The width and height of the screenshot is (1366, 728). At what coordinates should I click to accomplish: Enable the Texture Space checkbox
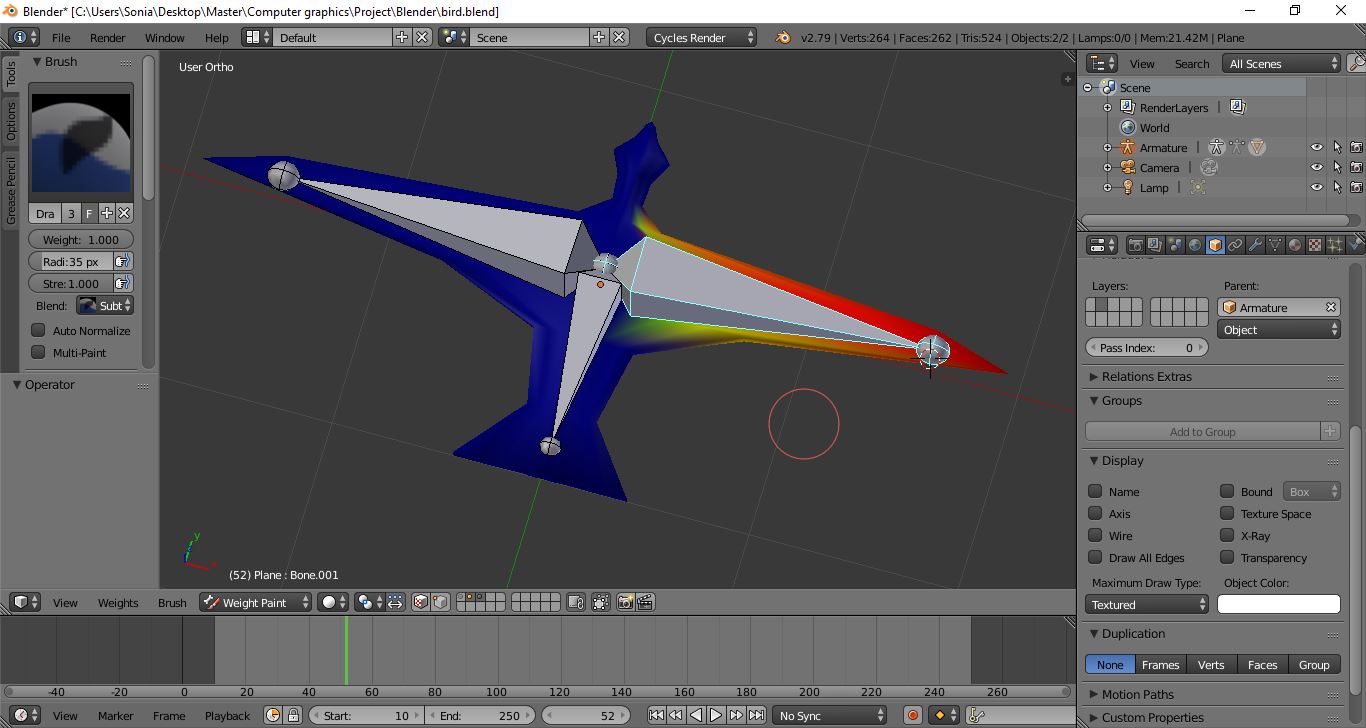[x=1227, y=513]
